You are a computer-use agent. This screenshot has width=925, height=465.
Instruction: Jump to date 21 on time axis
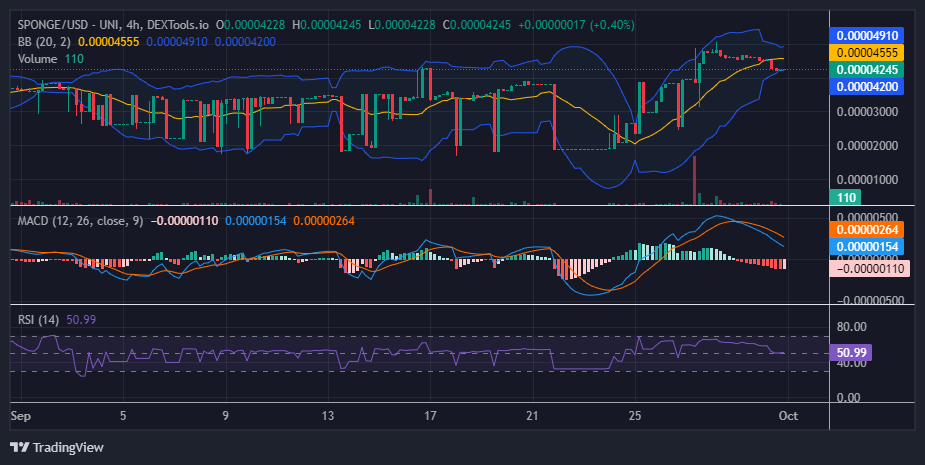pyautogui.click(x=532, y=416)
